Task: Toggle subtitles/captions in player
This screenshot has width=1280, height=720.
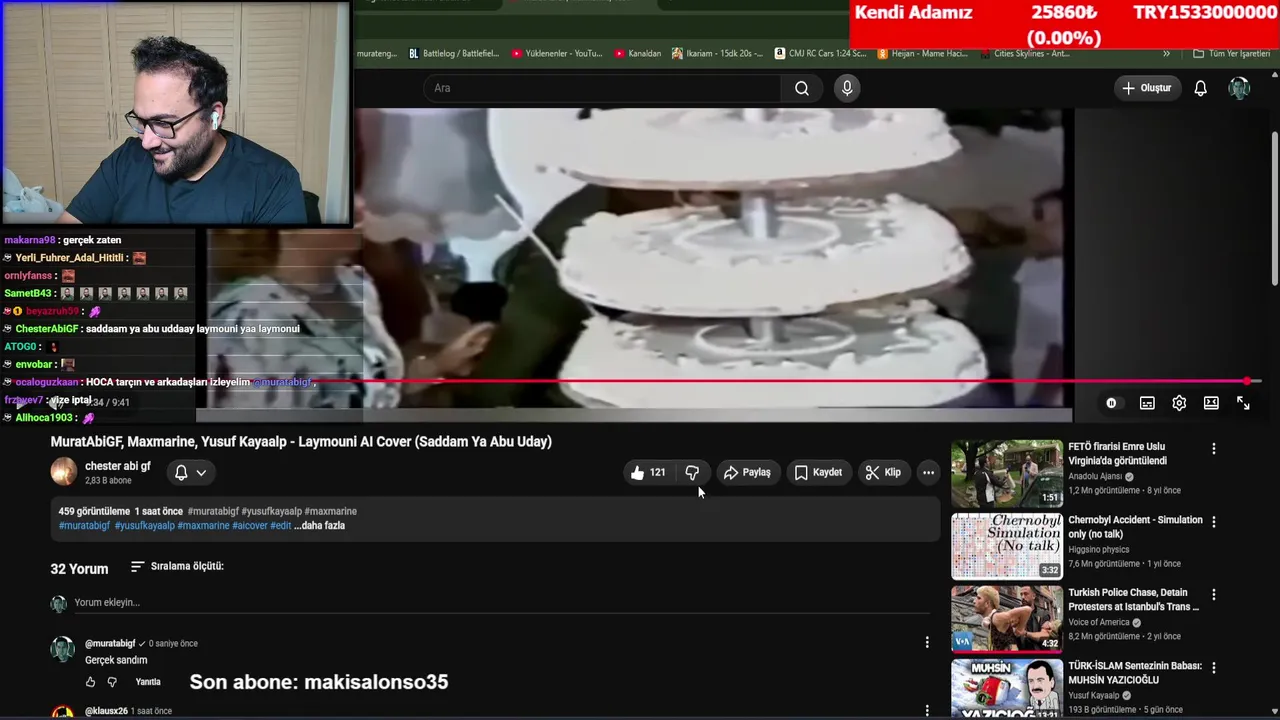Action: (1147, 403)
